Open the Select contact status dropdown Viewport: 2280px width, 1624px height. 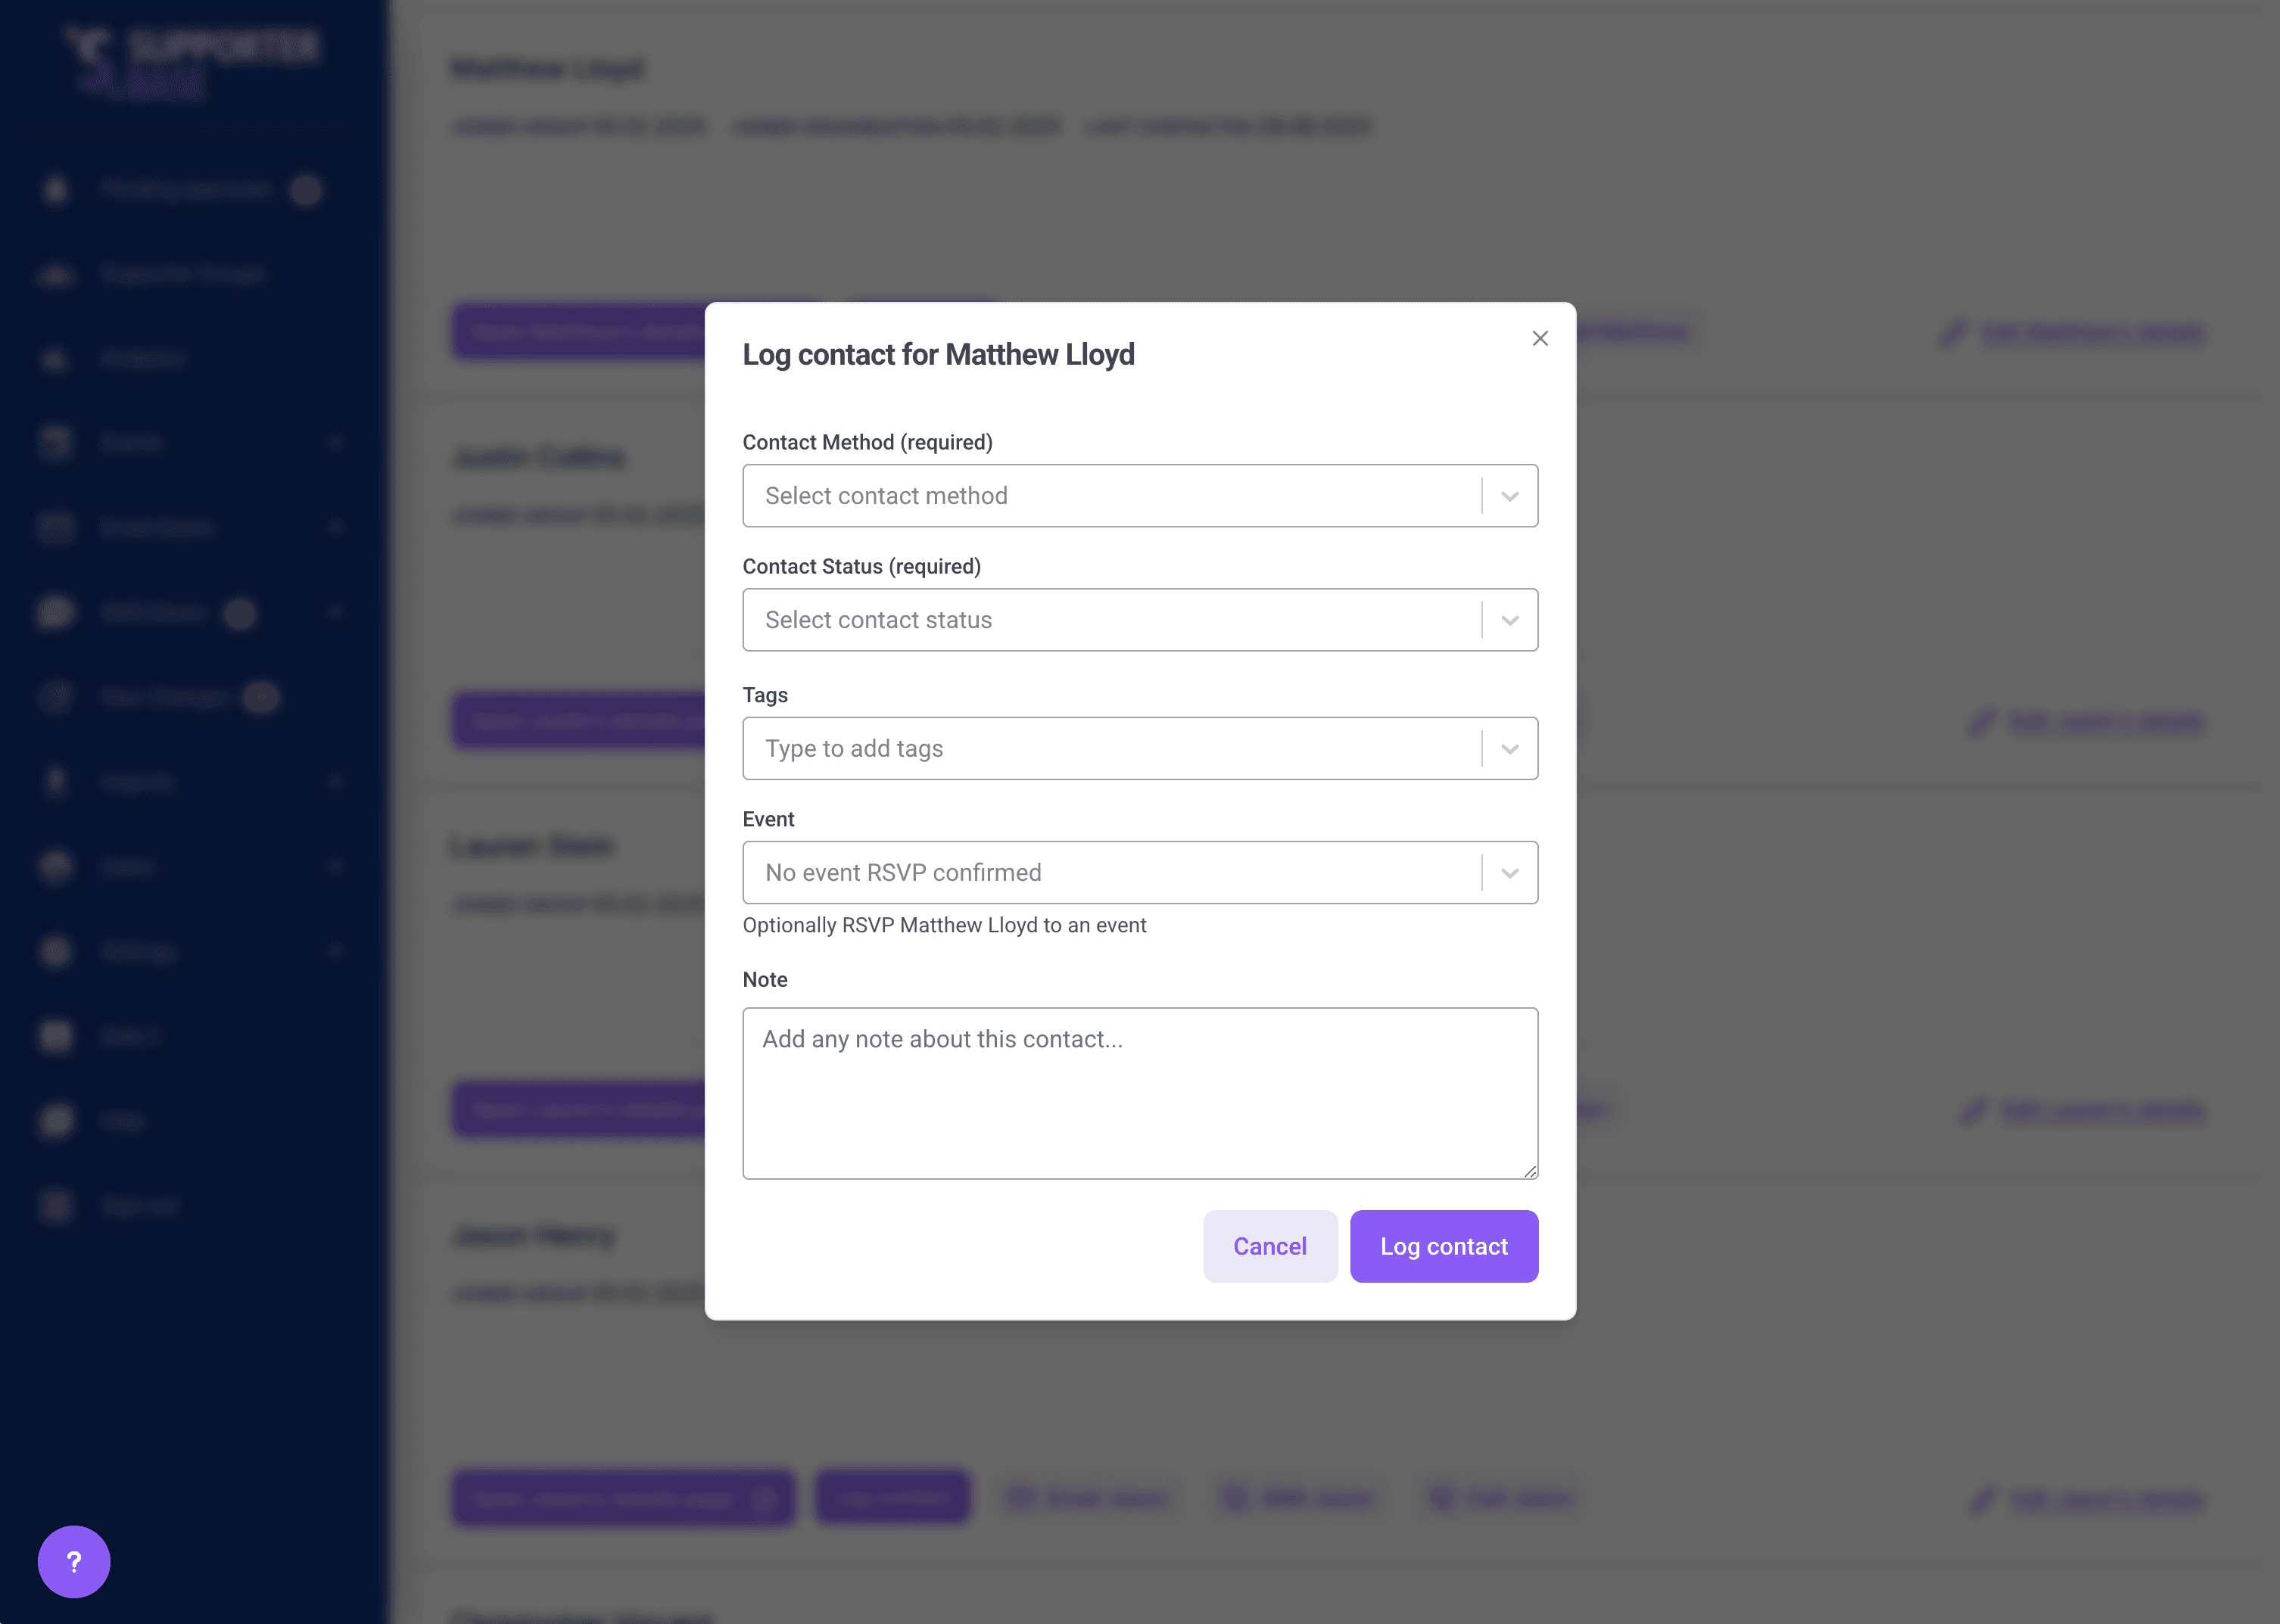(x=1110, y=620)
